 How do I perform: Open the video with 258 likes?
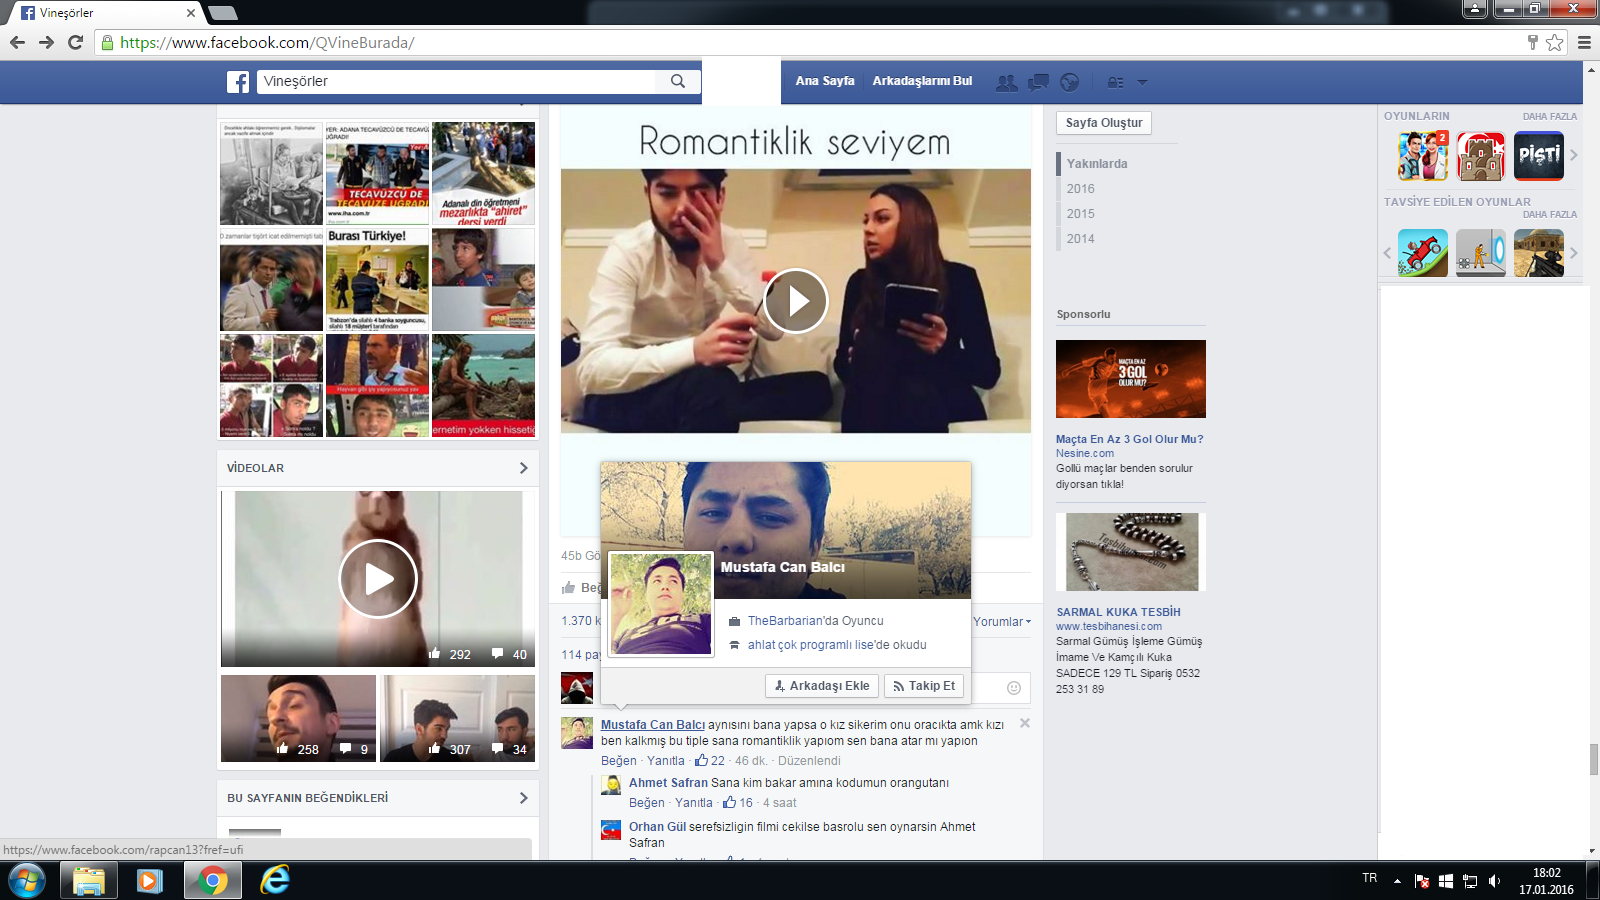(x=298, y=718)
